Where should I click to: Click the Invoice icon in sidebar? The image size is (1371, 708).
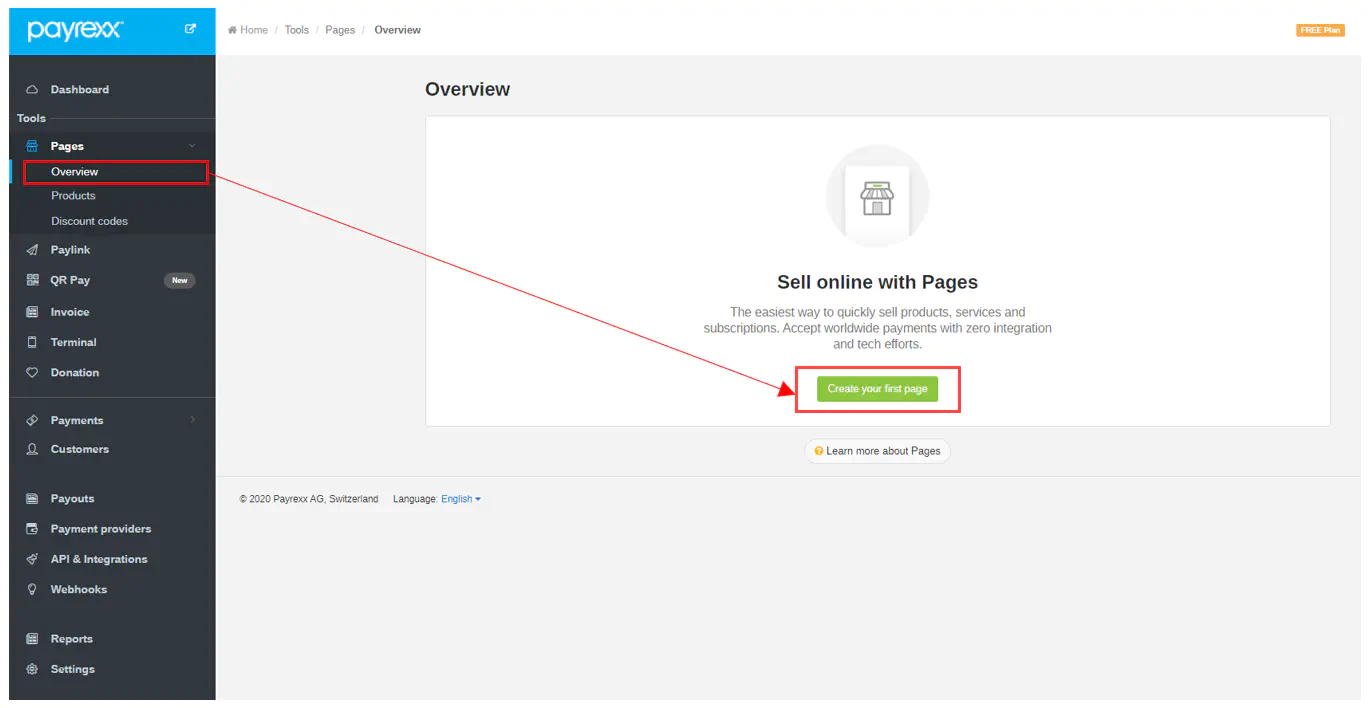32,312
